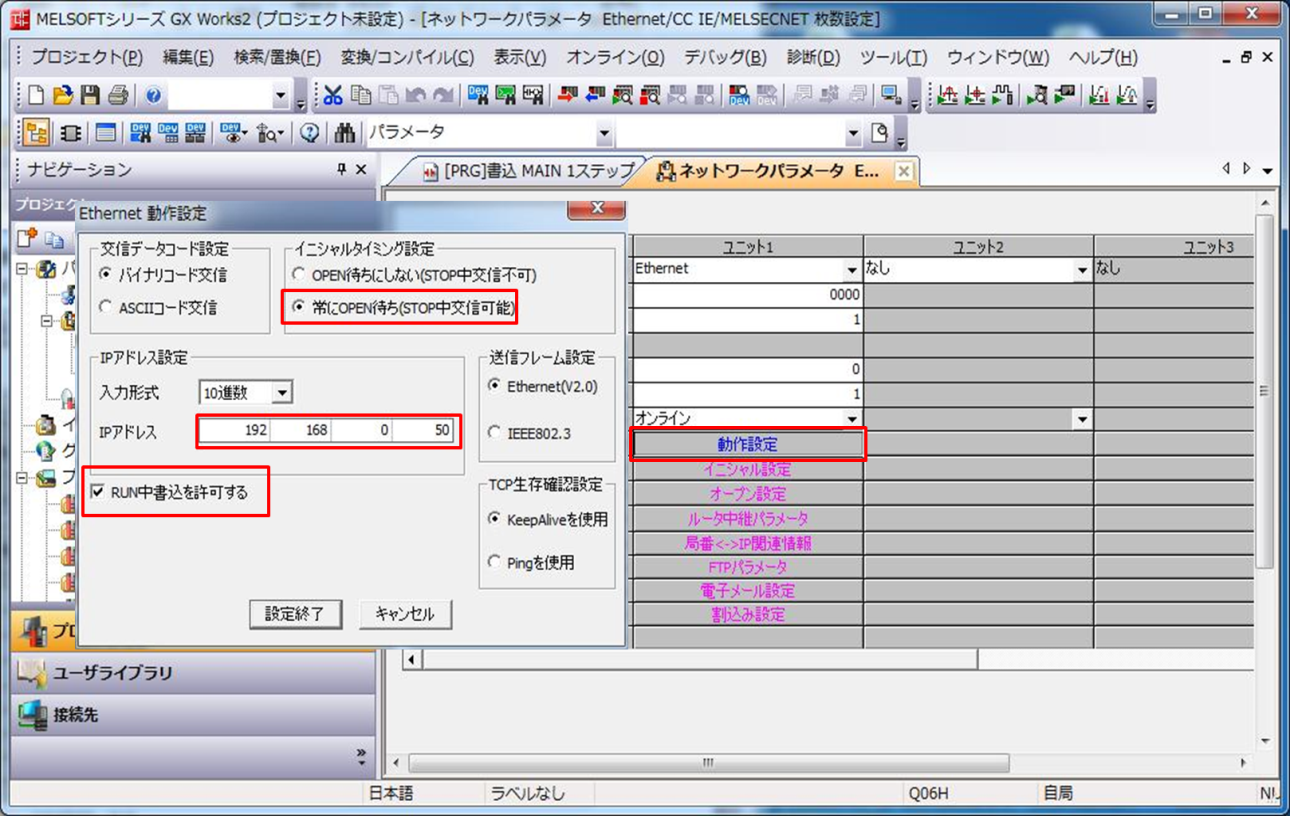Click the first IP address octet field 192
Viewport: 1290px width, 816px height.
pyautogui.click(x=235, y=431)
